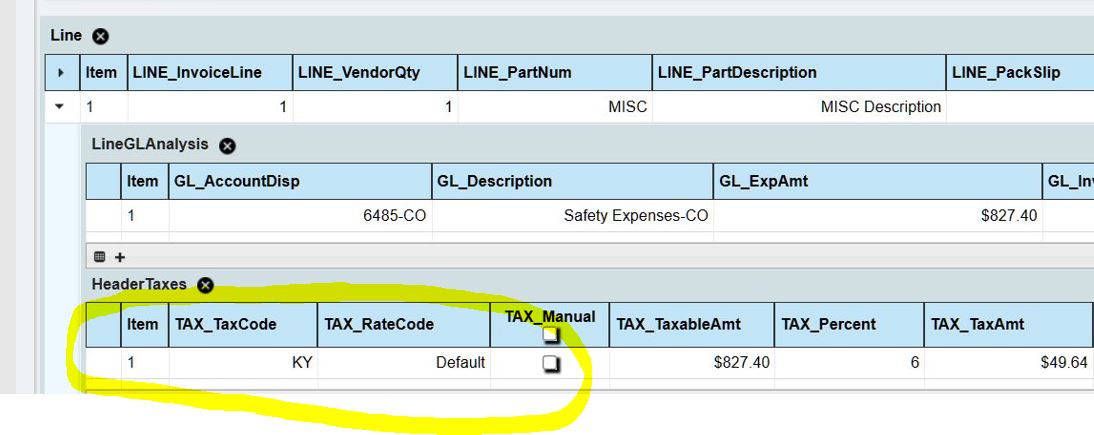Sort by LINE_InvoiceLine column header

point(210,73)
